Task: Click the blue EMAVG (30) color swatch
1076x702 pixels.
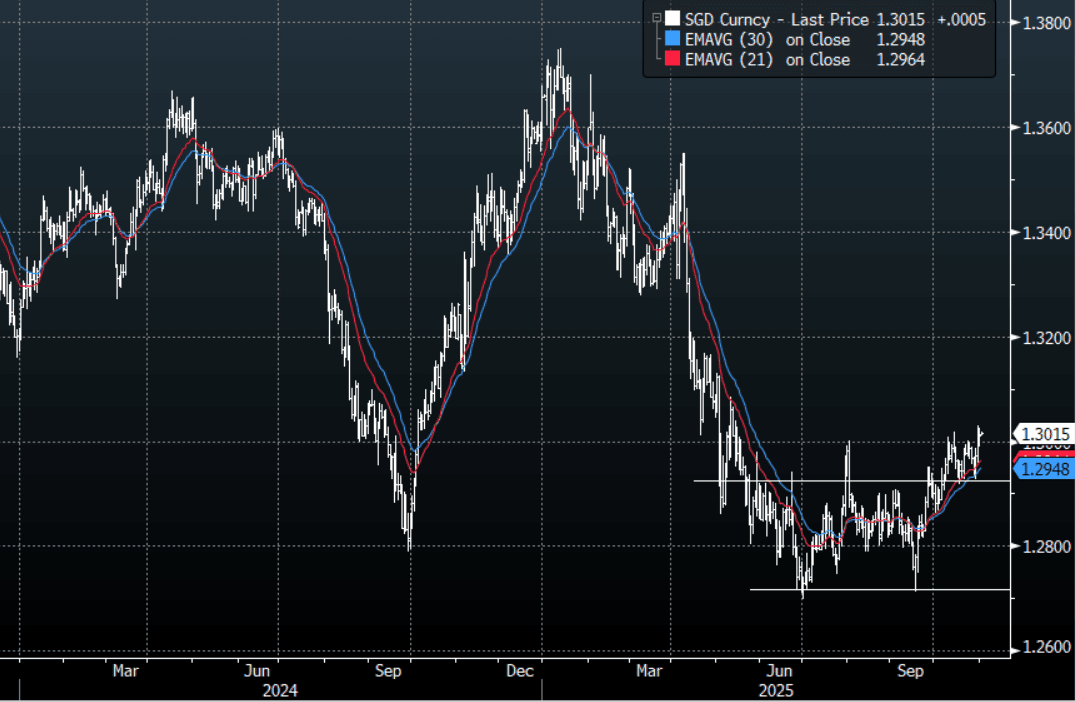Action: 673,39
